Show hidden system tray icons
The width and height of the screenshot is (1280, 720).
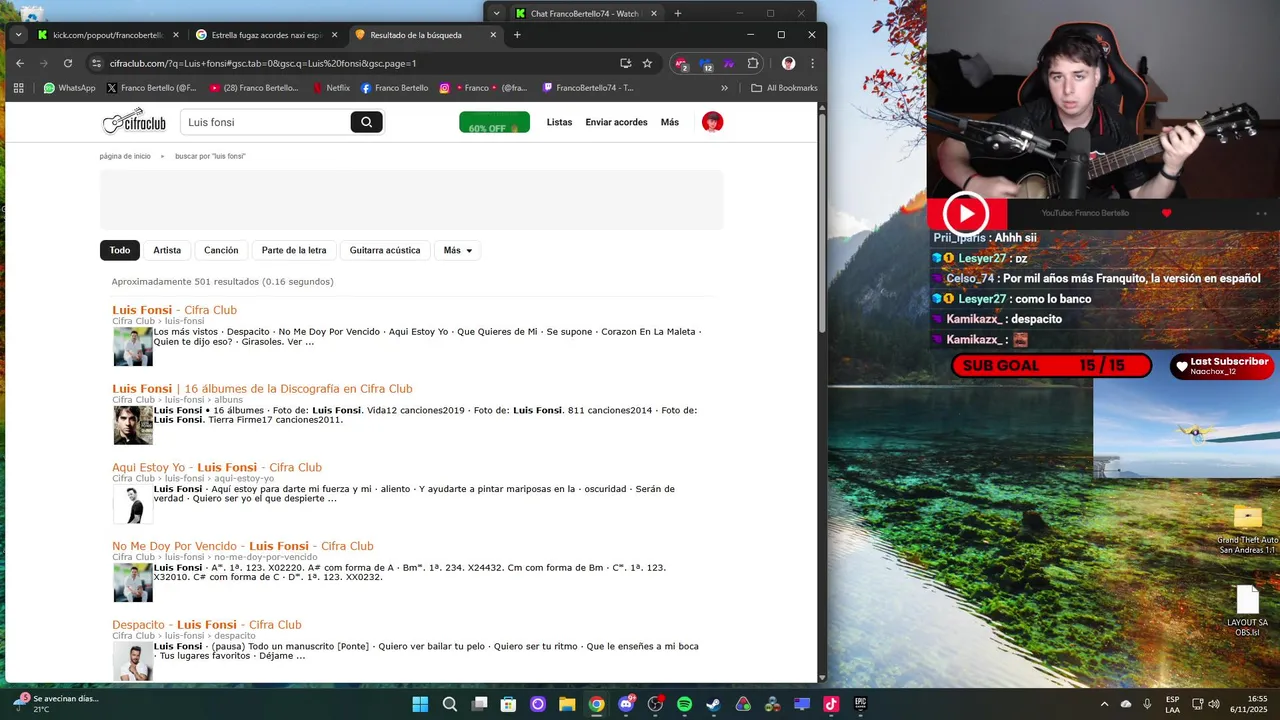click(x=1104, y=704)
